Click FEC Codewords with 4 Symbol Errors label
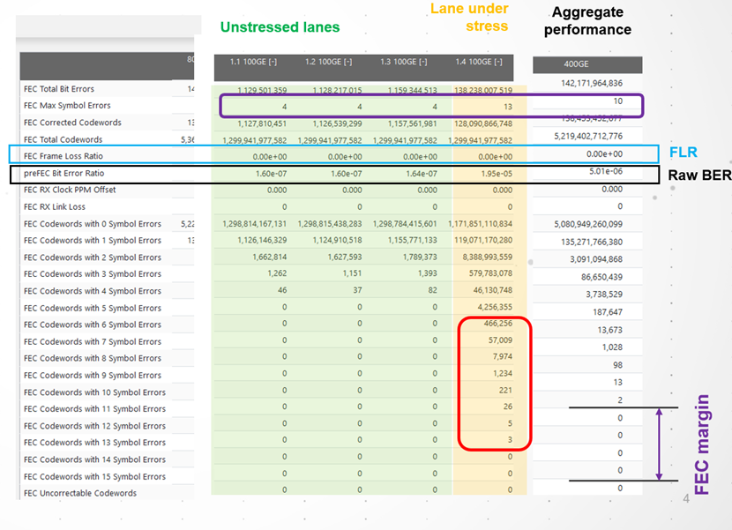This screenshot has height=530, width=732. click(x=92, y=291)
